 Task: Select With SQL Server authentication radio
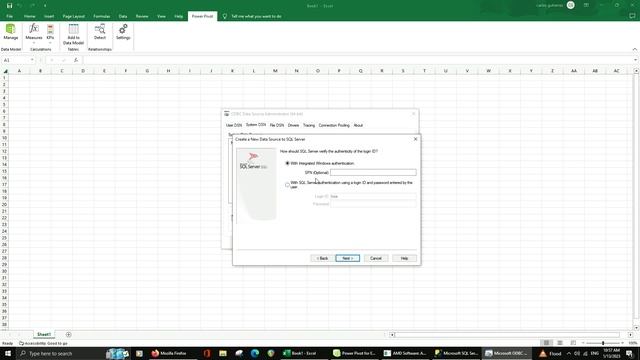(x=287, y=185)
